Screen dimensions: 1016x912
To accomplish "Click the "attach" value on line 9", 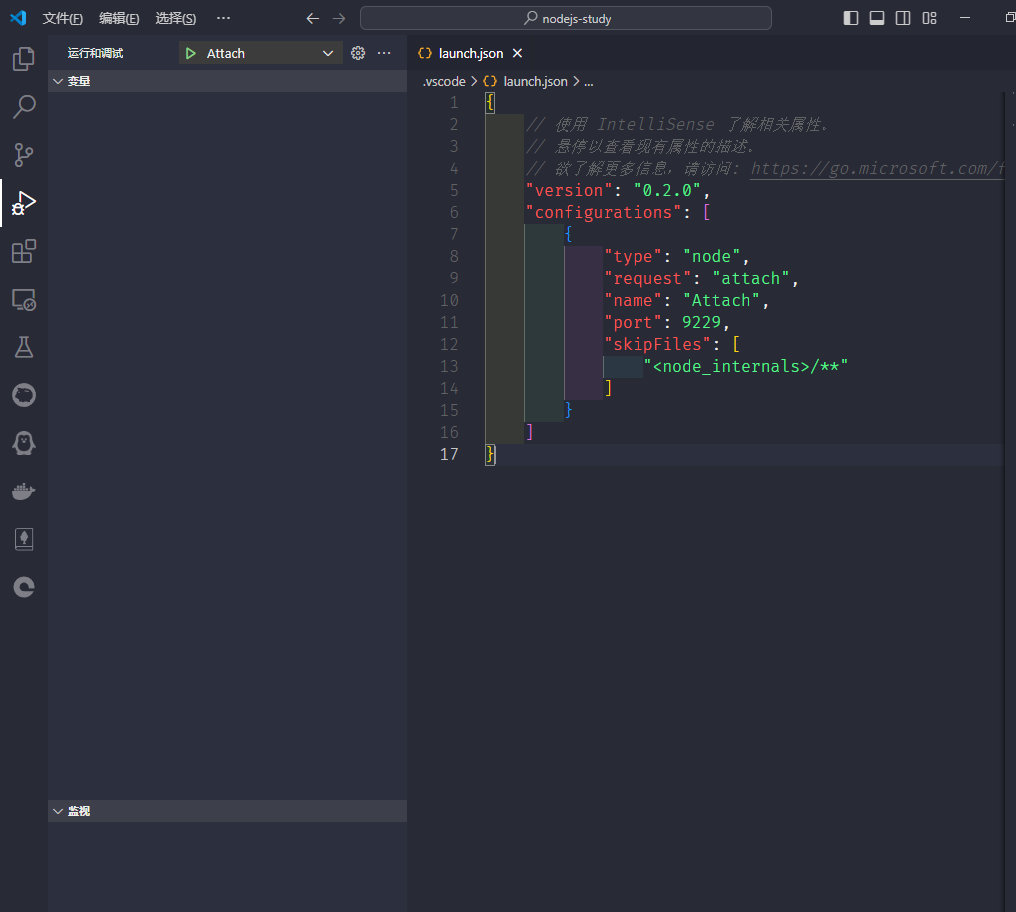I will point(751,279).
